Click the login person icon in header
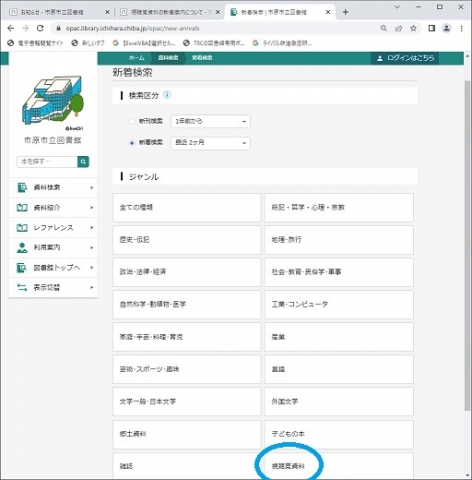 tap(379, 58)
